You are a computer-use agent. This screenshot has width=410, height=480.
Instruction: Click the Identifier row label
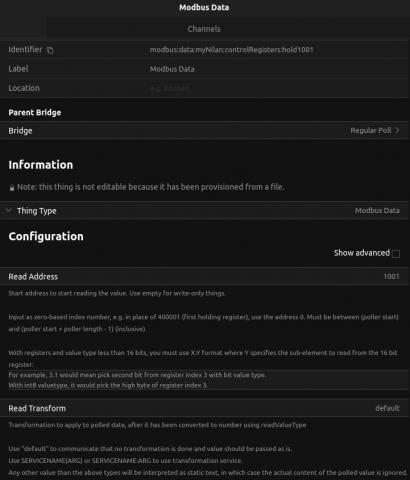(25, 50)
